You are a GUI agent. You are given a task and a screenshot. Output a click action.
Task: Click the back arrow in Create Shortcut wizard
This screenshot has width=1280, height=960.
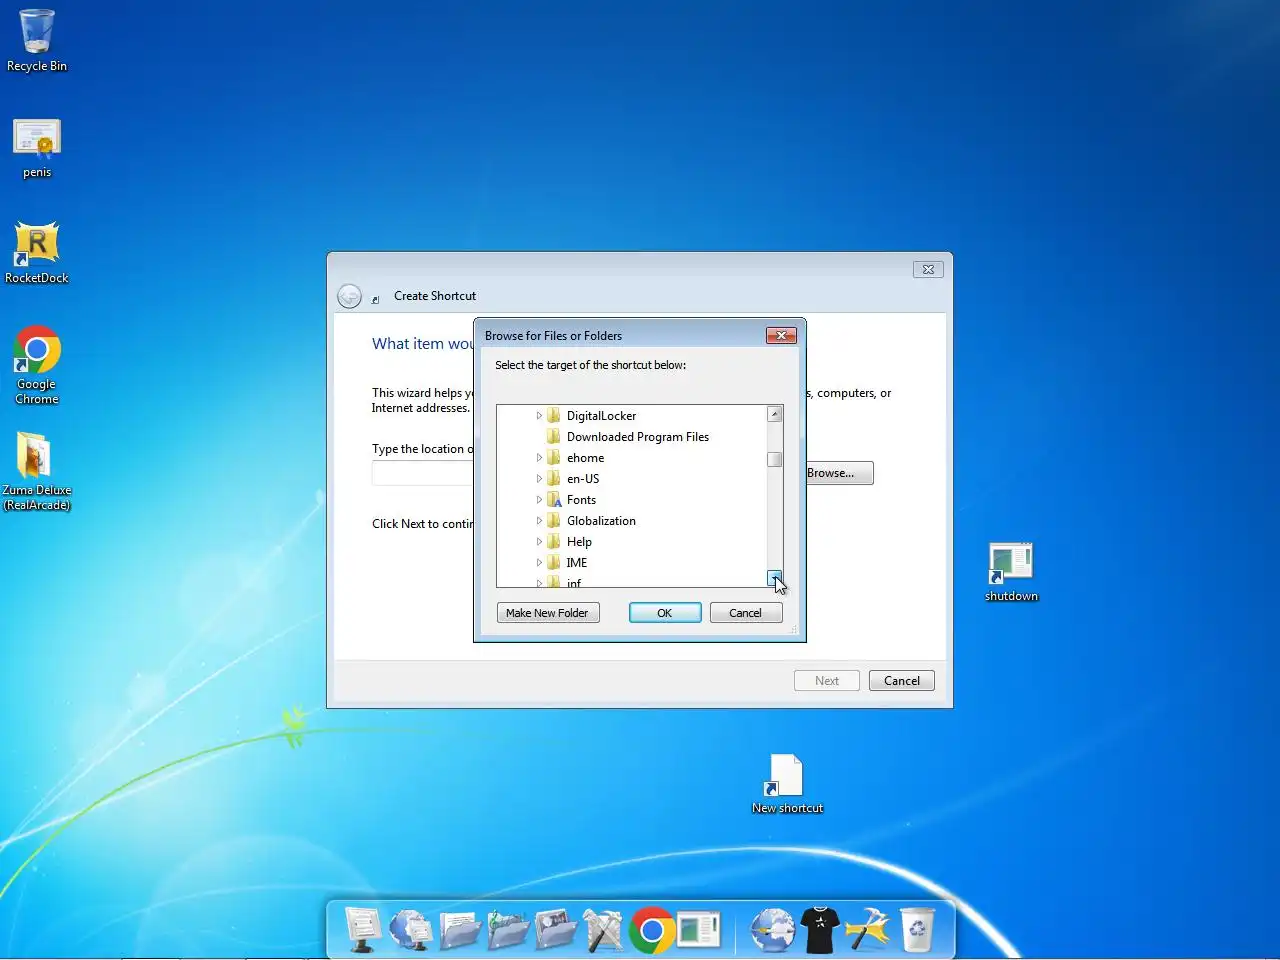click(x=349, y=296)
